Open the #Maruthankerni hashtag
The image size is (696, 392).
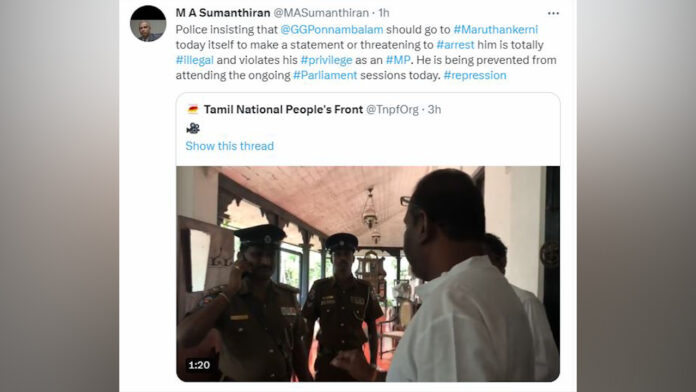click(495, 30)
